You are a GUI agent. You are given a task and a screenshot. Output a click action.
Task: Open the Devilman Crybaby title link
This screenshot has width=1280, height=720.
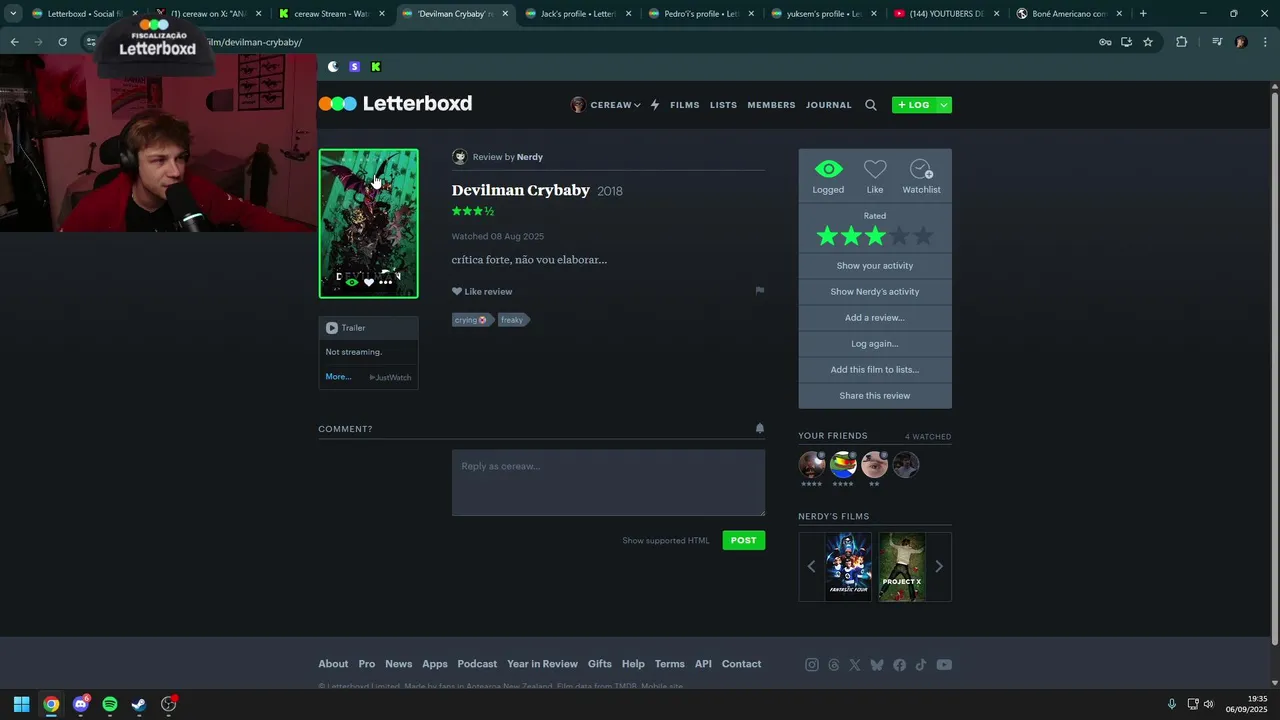point(520,190)
